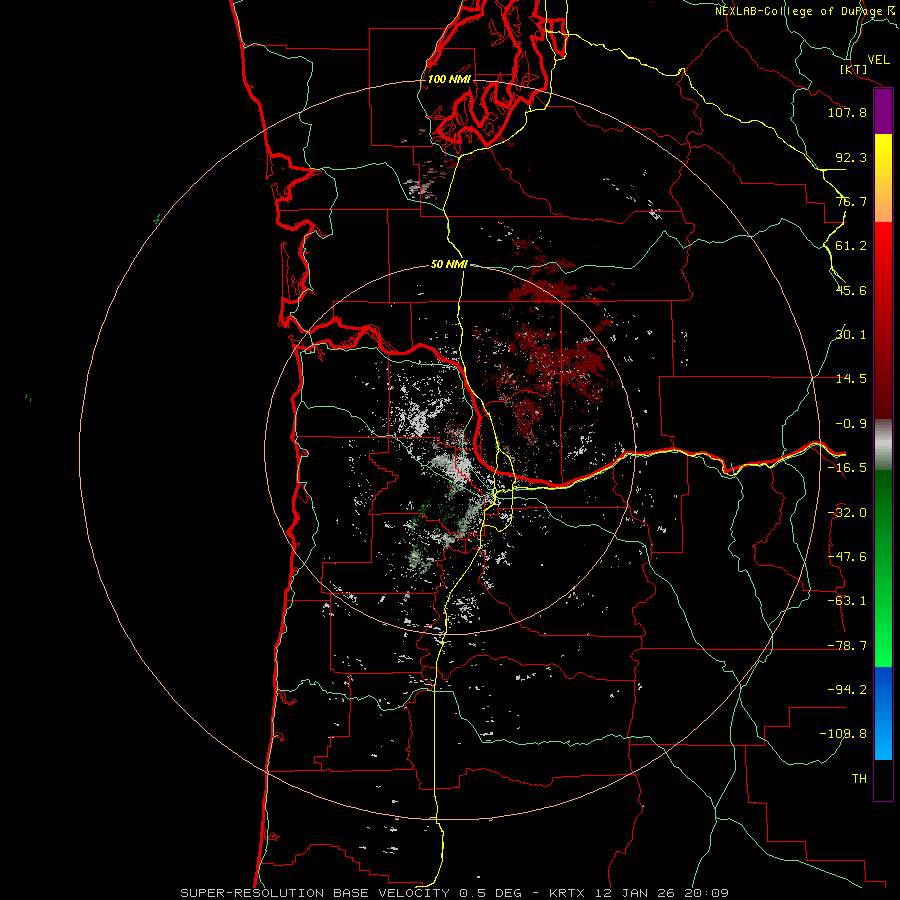The image size is (900, 900).
Task: Select the -63.1 velocity scale value
Action: coord(847,601)
